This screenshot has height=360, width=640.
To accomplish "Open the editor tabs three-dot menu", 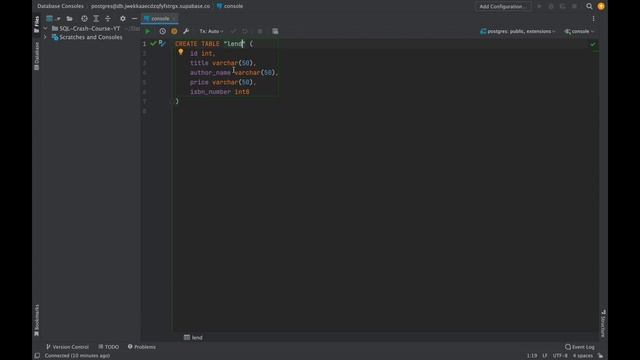I will pos(593,18).
